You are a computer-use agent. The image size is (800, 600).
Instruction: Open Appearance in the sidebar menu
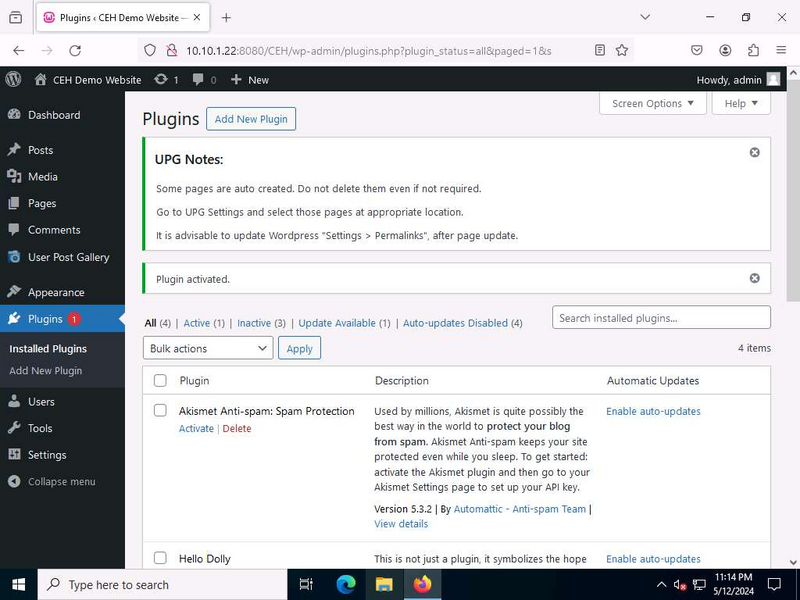[x=56, y=292]
